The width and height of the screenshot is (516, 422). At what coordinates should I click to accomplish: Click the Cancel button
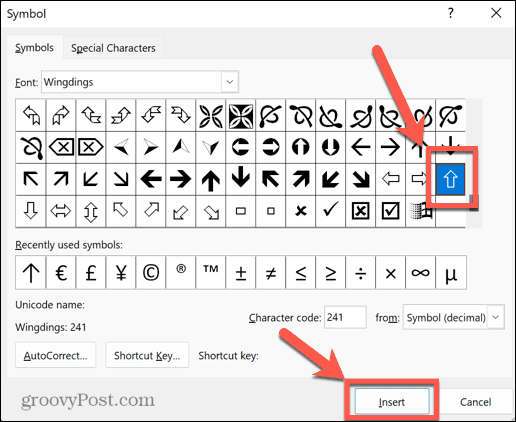476,402
